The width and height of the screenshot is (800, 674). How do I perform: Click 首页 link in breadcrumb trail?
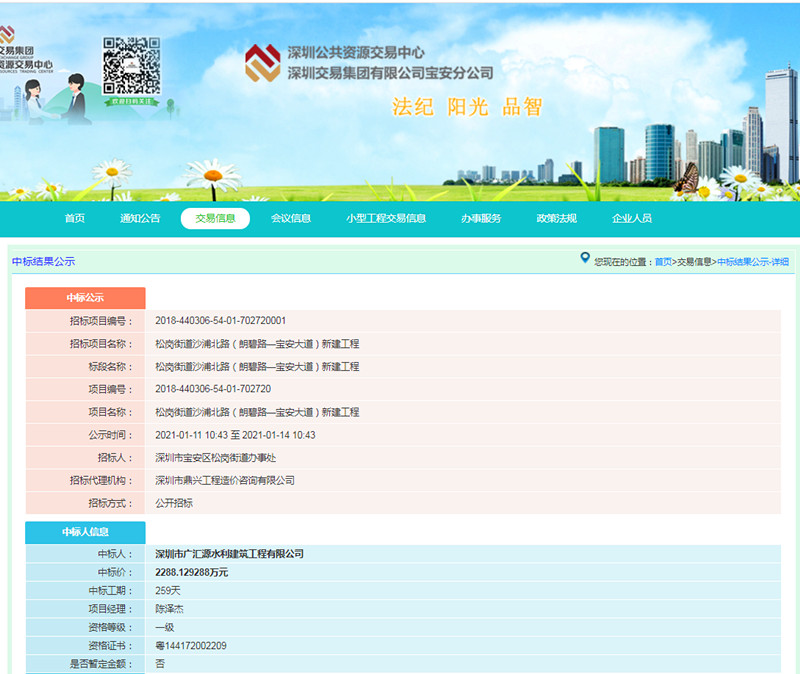pos(663,262)
